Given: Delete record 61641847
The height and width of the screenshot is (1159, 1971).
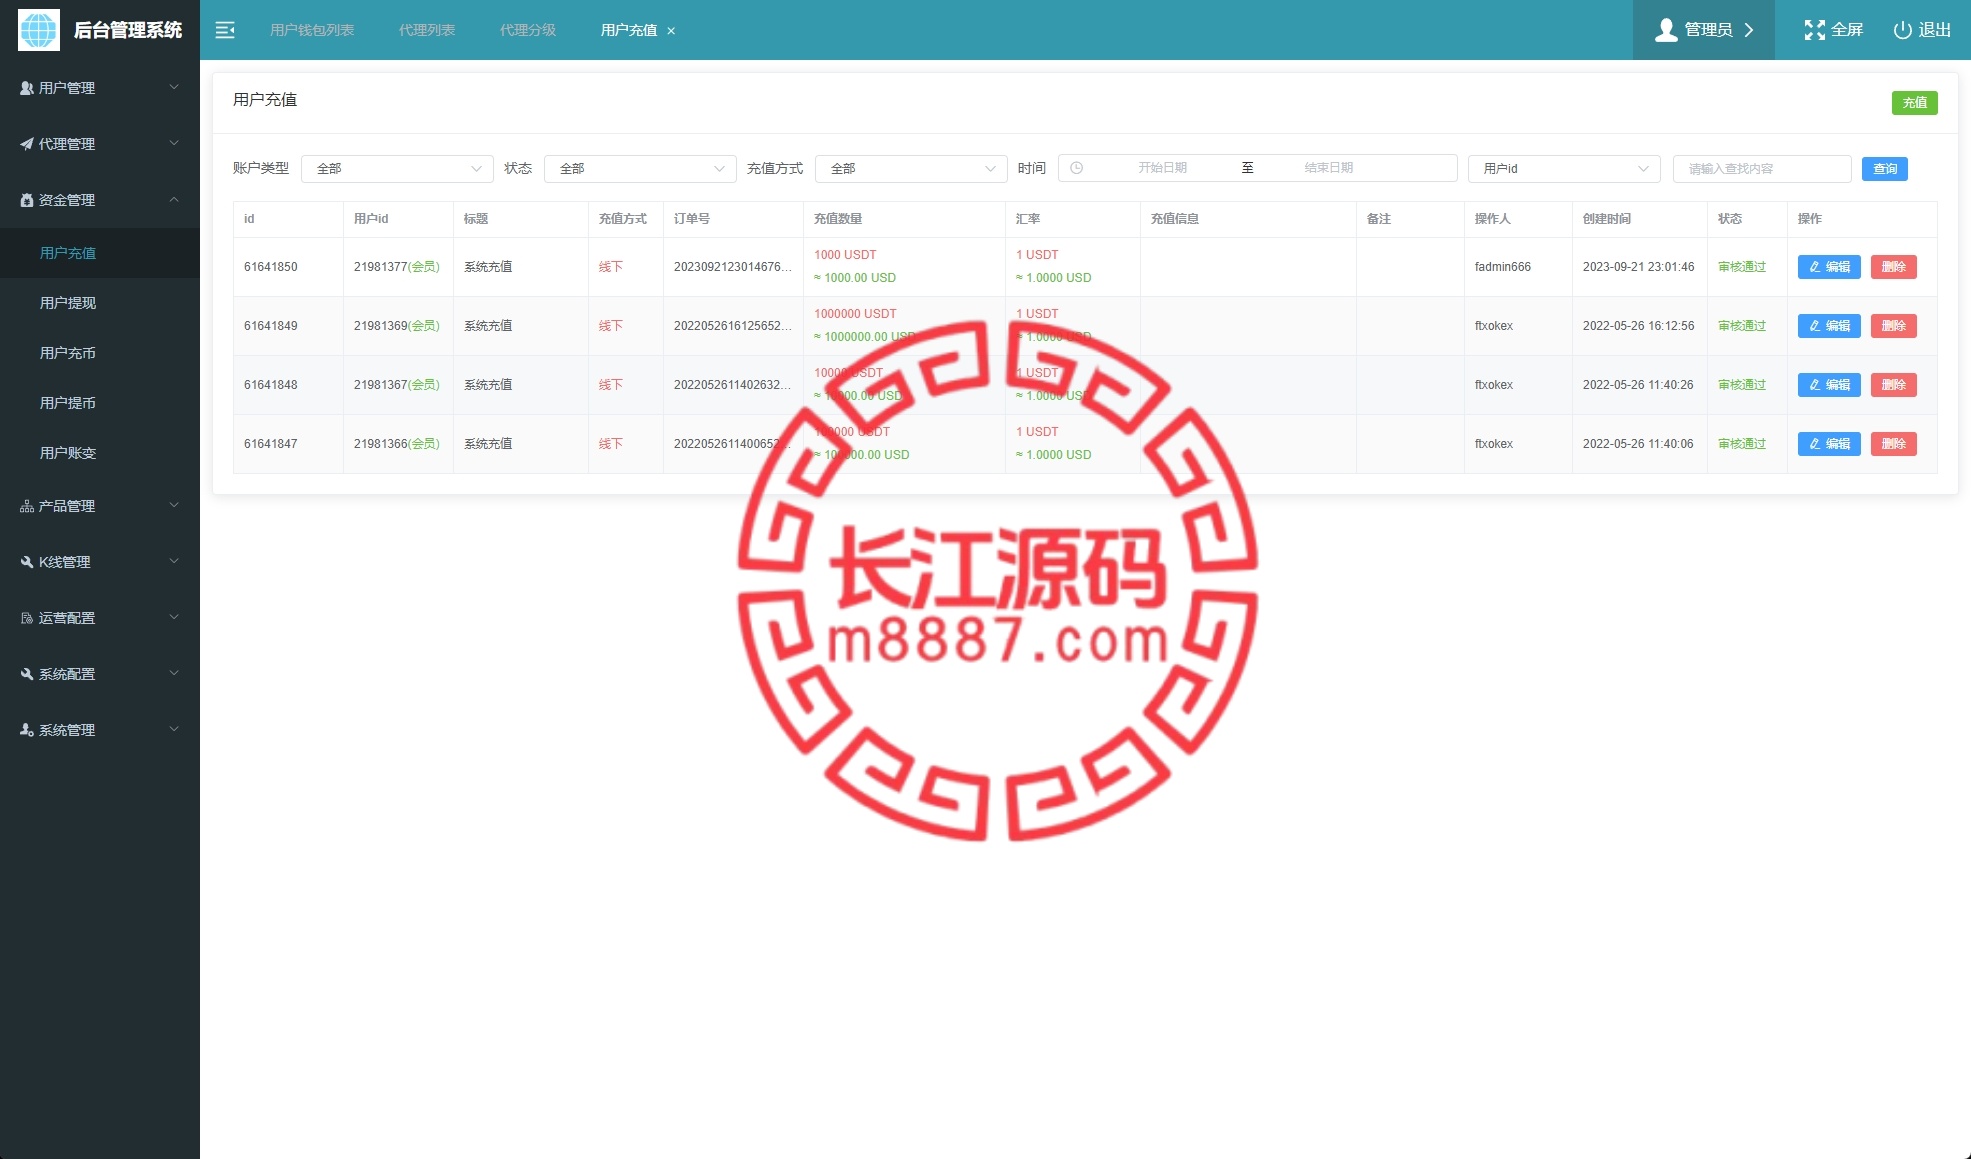Looking at the screenshot, I should pyautogui.click(x=1893, y=444).
